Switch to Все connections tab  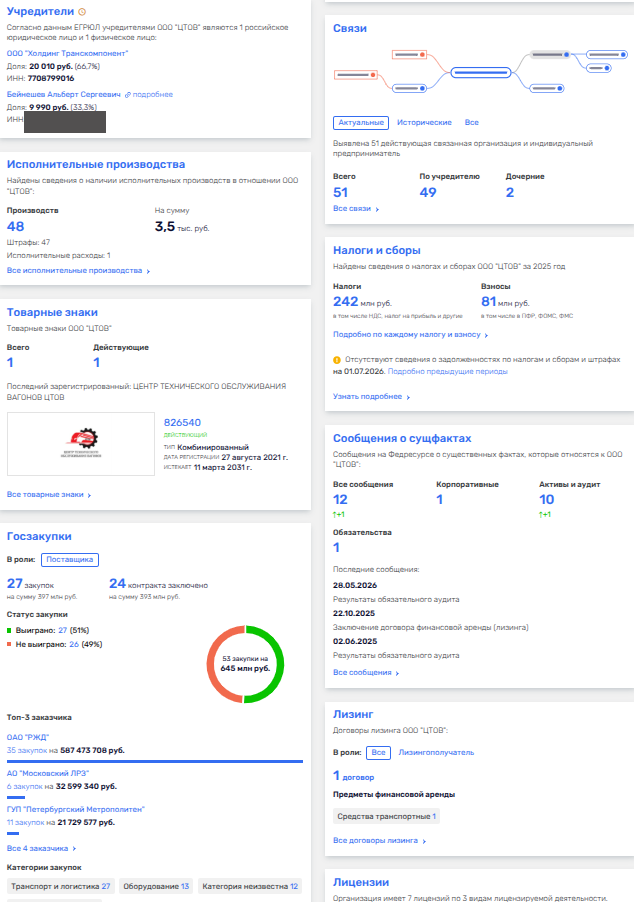click(472, 123)
